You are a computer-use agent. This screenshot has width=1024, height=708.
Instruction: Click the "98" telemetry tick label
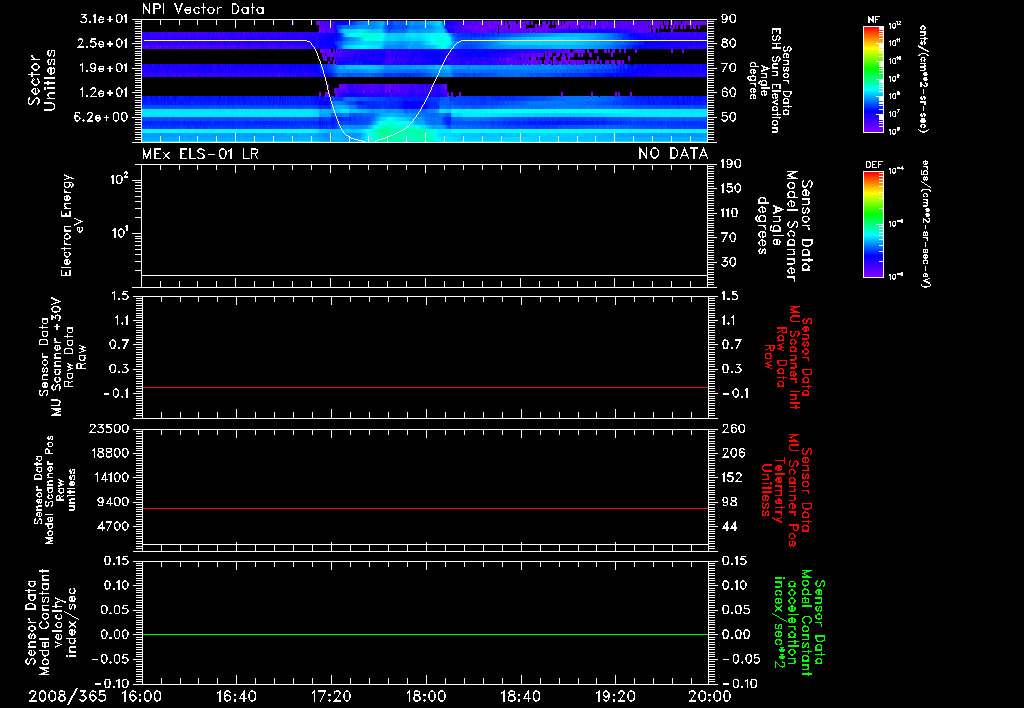click(x=728, y=502)
